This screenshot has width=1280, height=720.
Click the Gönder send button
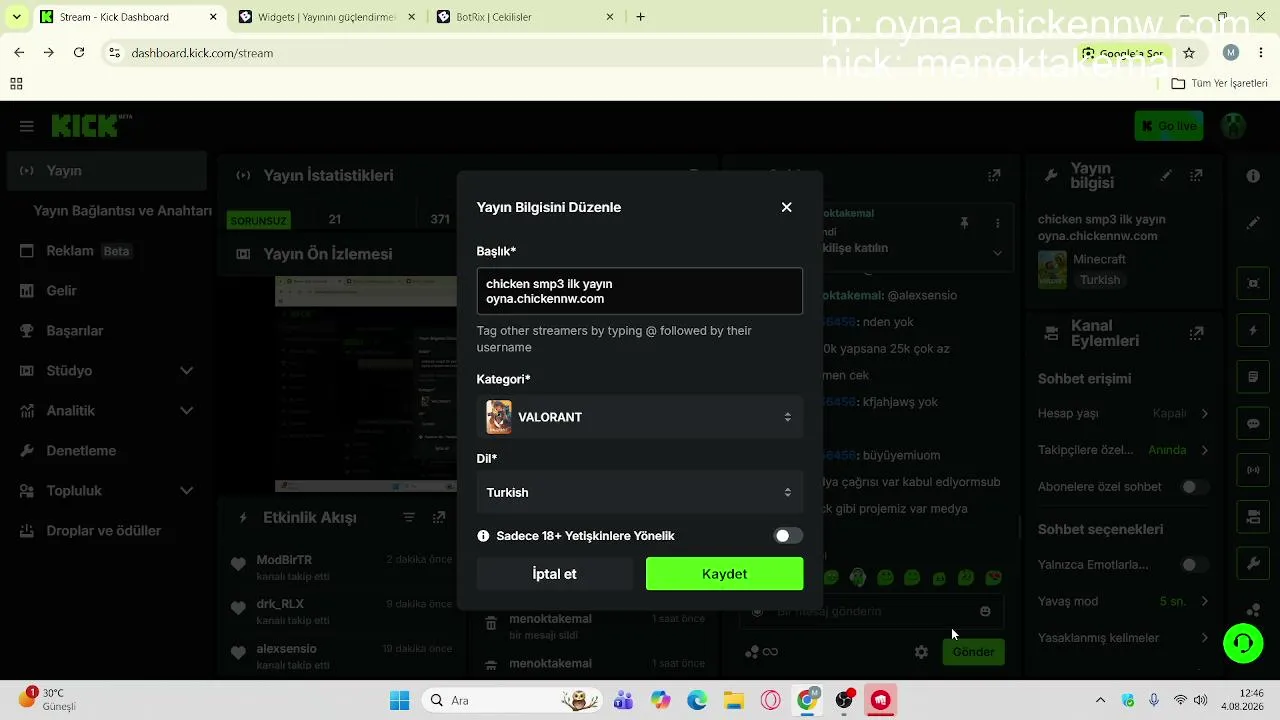[x=973, y=652]
